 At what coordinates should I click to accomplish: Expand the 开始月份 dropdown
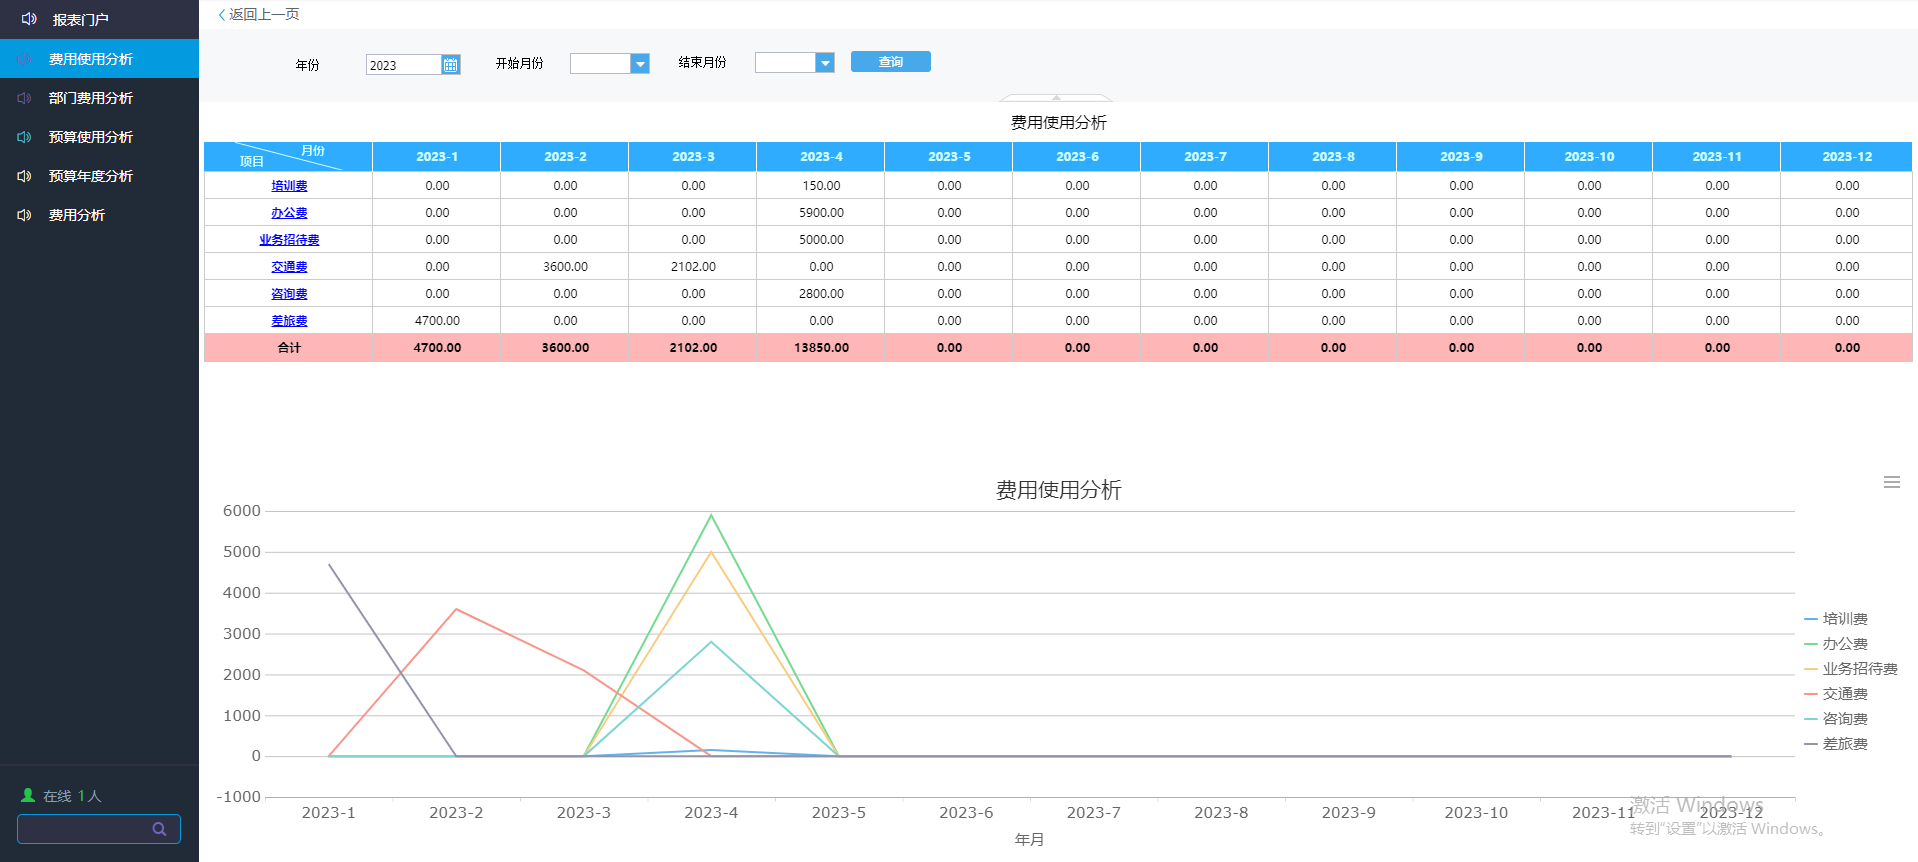640,64
